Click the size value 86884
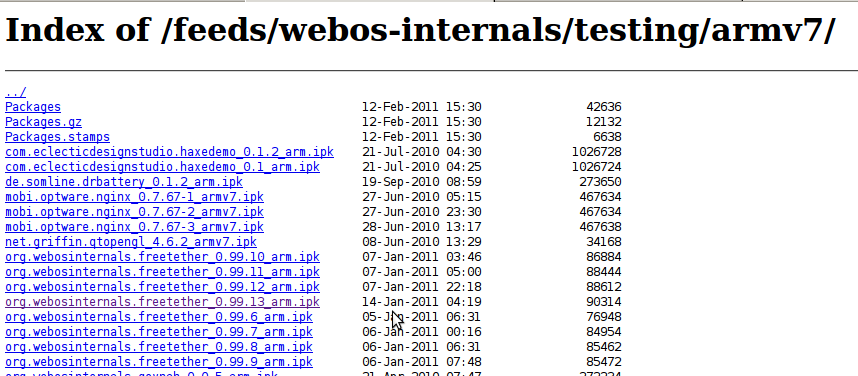Viewport: 858px width, 376px height. pos(604,257)
